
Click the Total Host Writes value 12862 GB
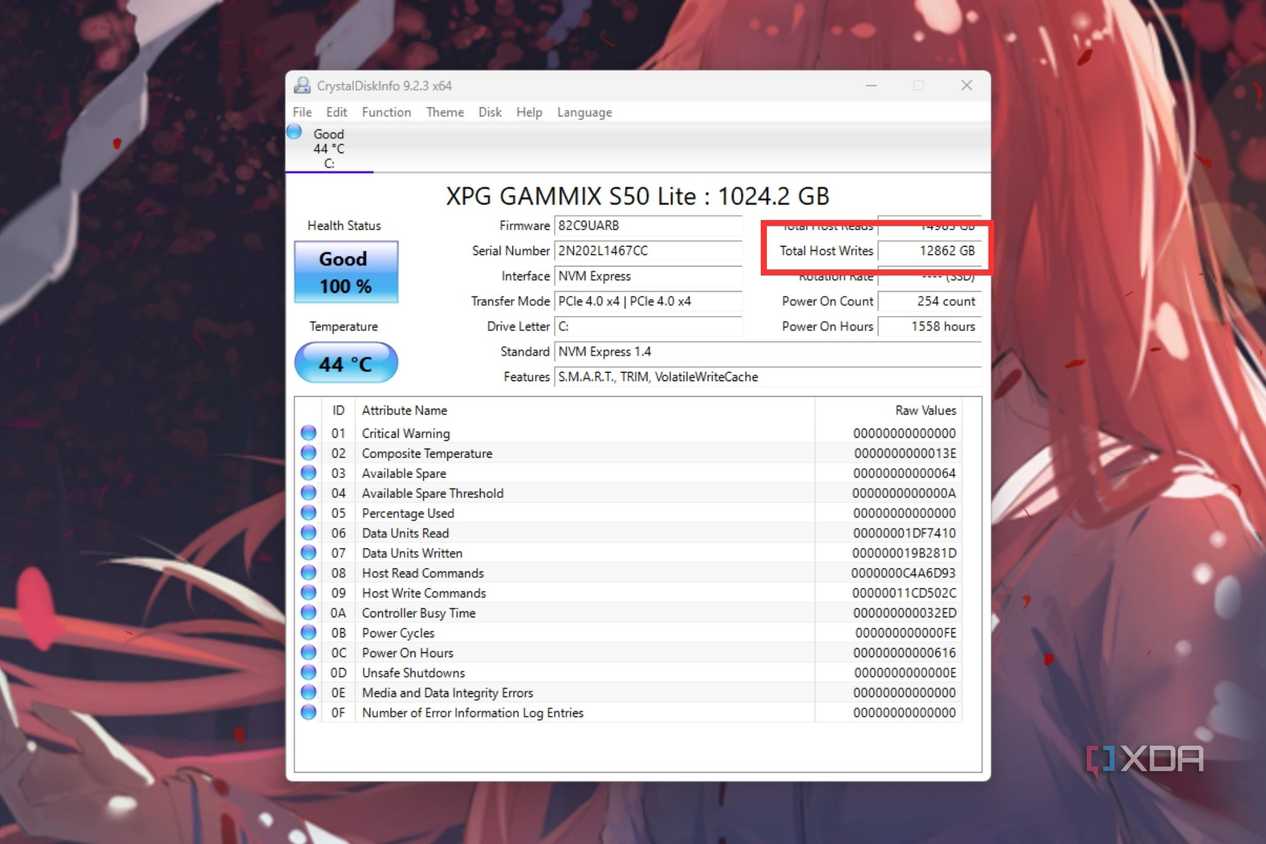[x=929, y=251]
